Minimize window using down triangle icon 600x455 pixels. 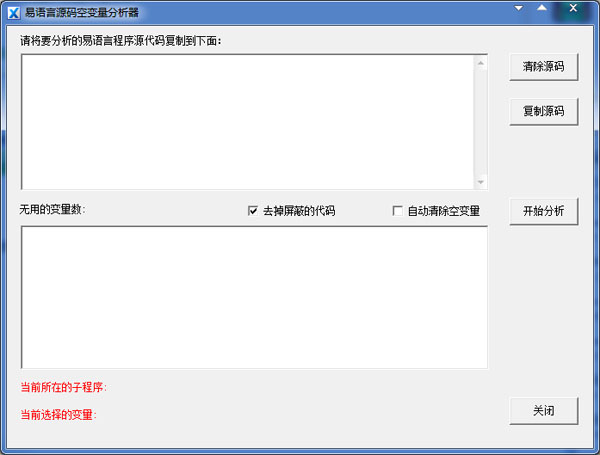518,8
